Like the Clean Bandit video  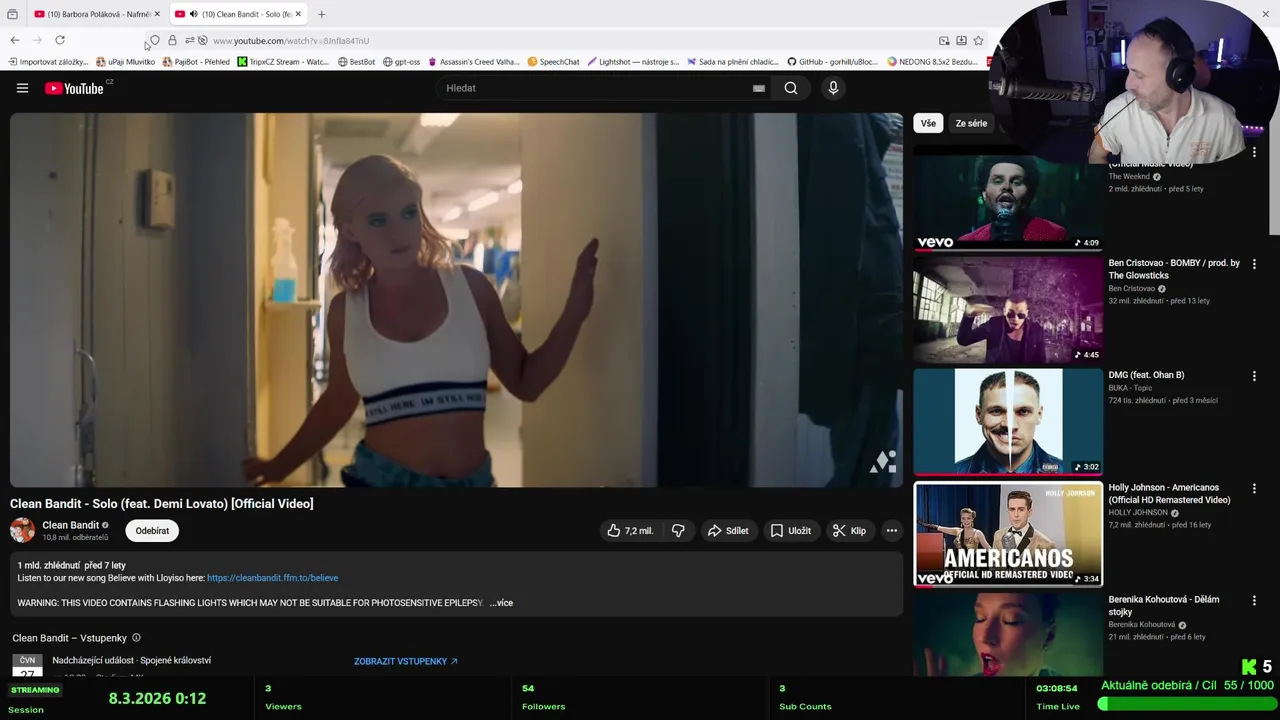[630, 531]
